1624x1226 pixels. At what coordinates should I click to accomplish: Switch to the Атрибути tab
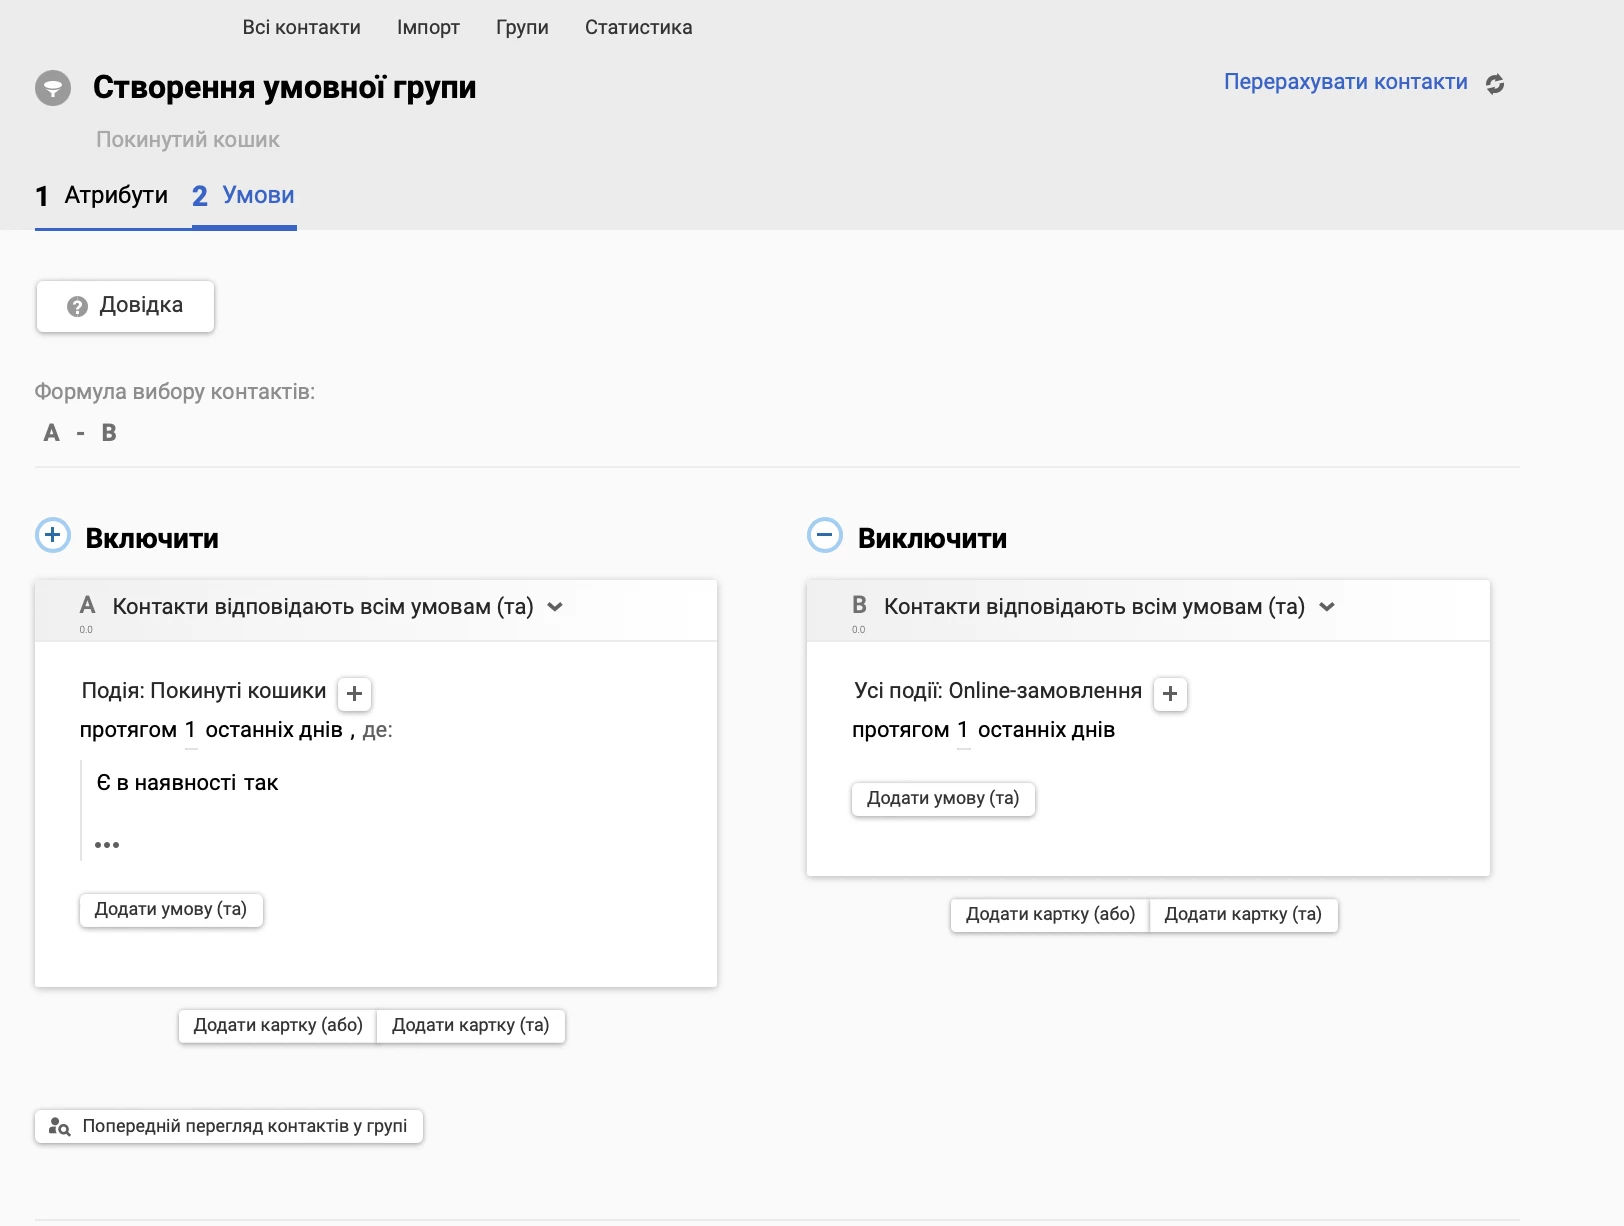click(102, 196)
